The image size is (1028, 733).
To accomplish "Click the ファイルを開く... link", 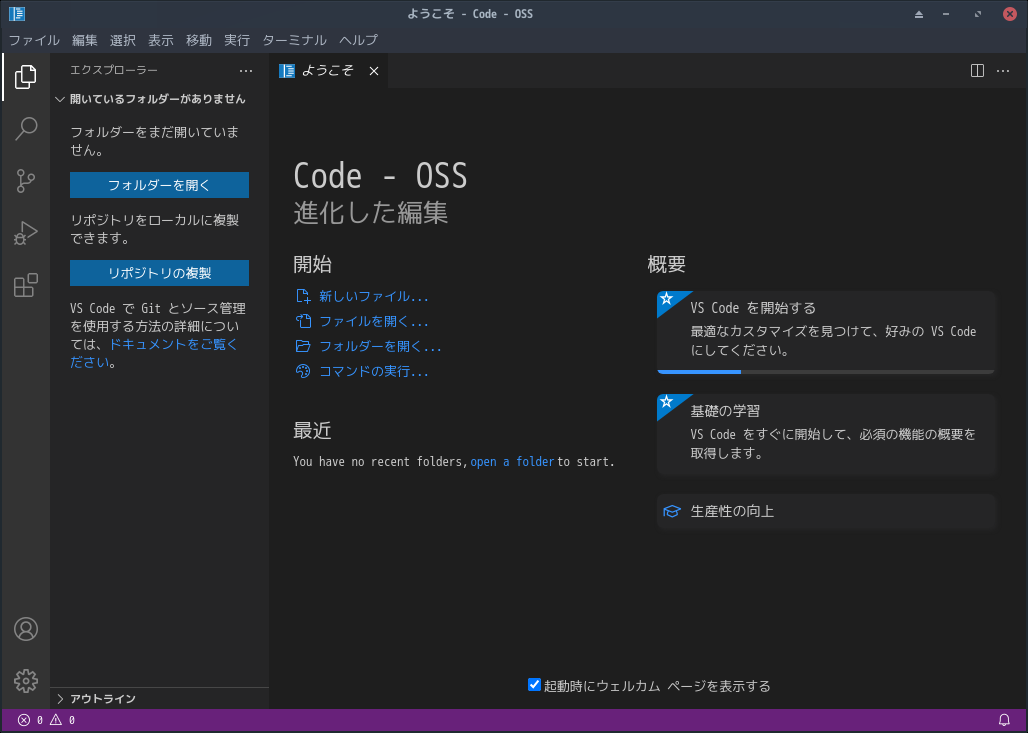I will (374, 321).
